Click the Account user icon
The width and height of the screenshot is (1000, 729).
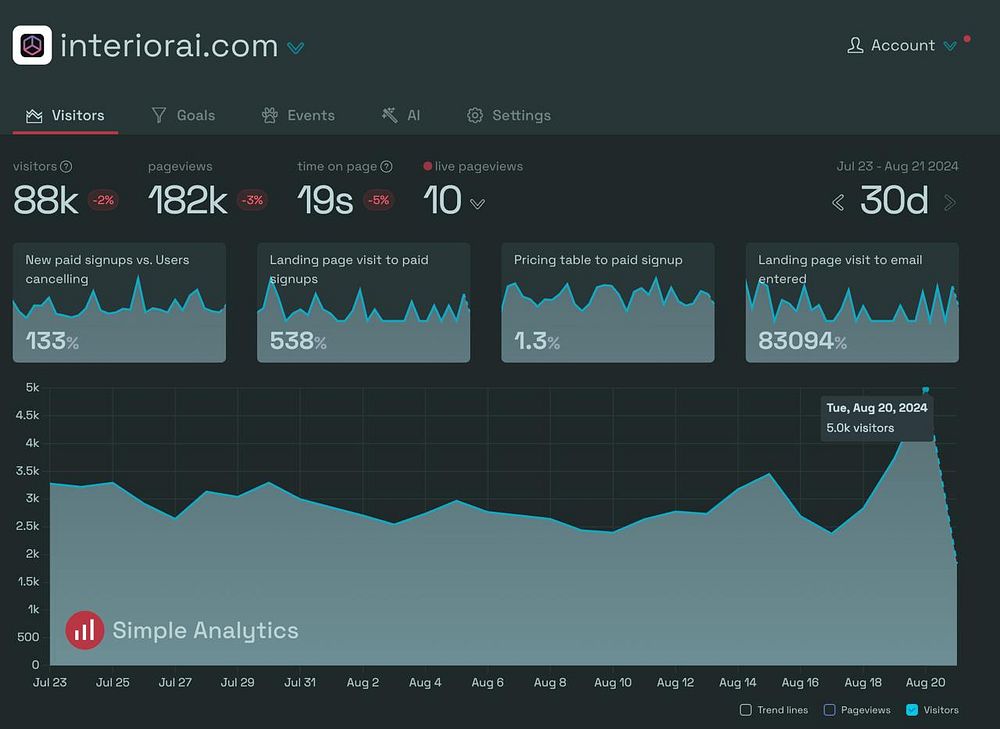point(855,45)
